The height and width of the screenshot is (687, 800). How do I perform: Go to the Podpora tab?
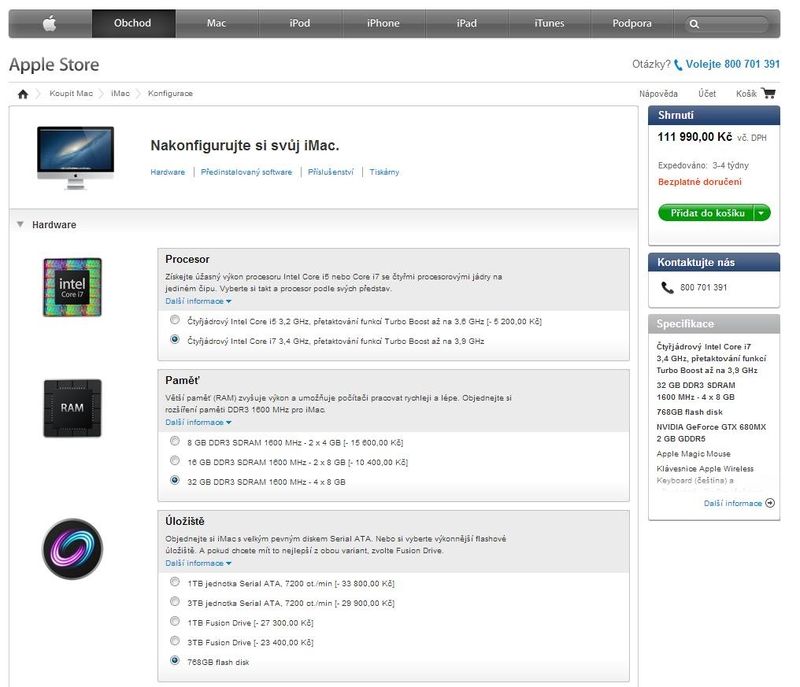632,23
